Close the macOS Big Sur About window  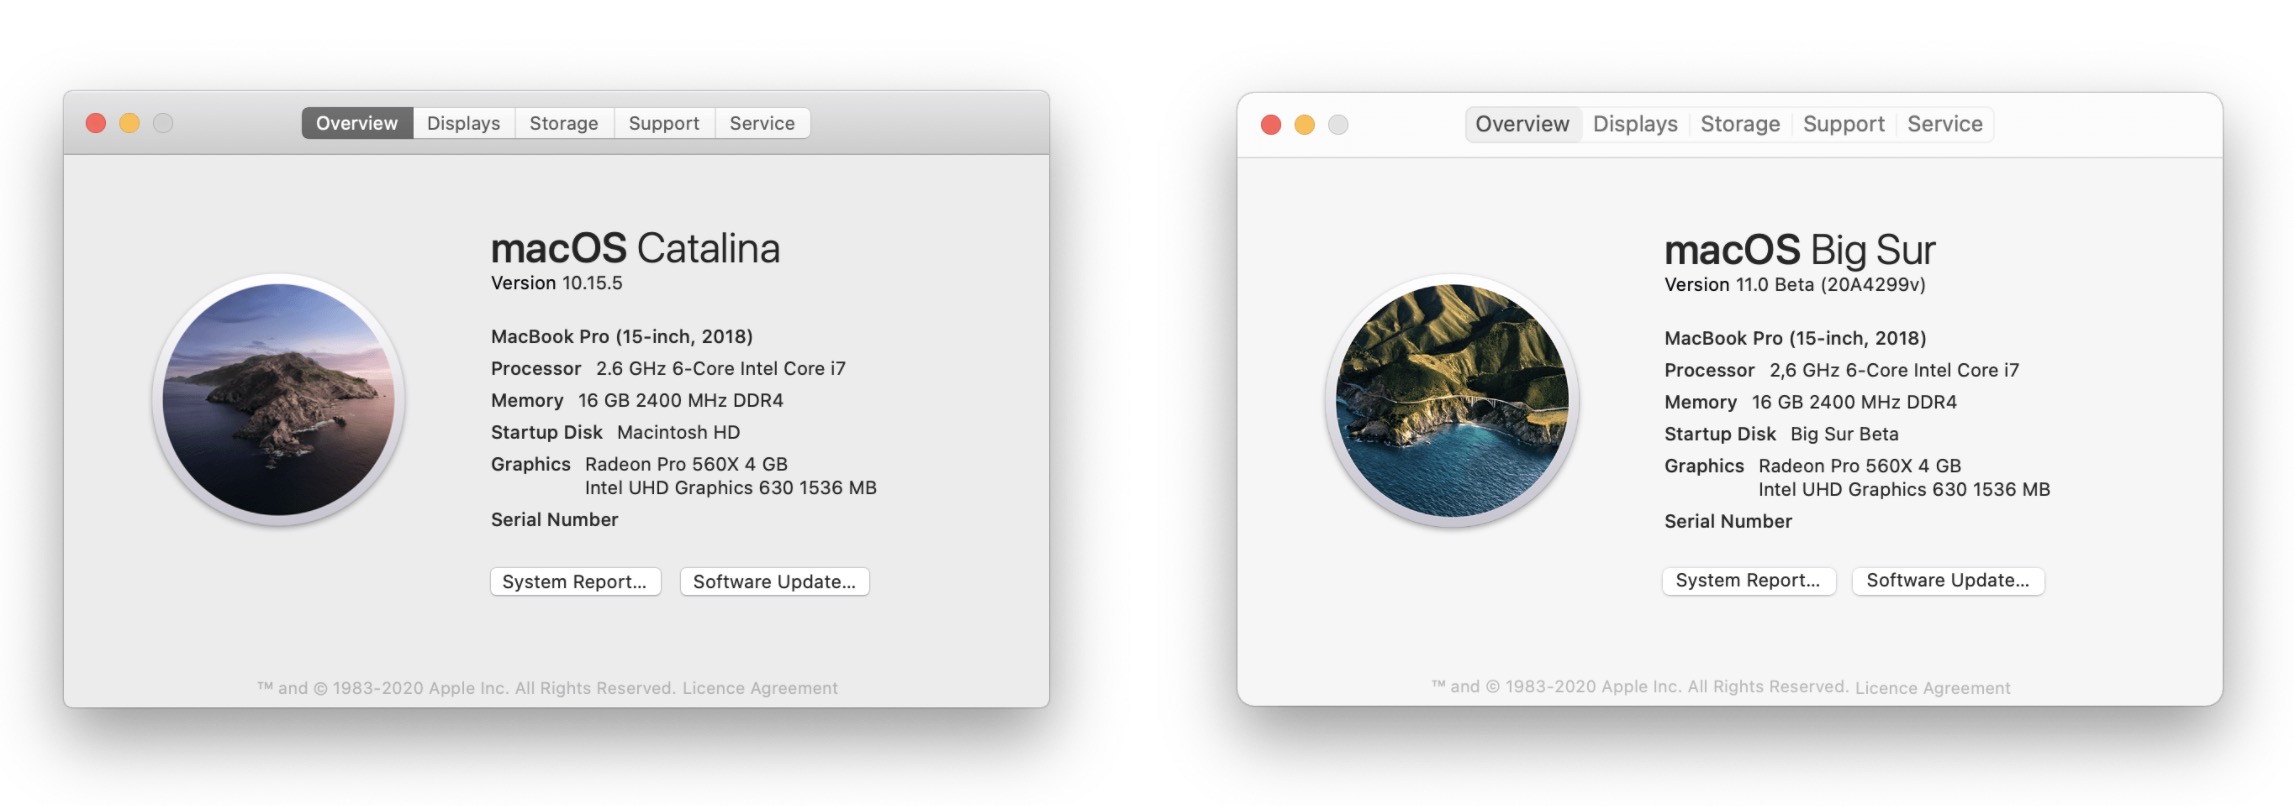[x=1271, y=124]
